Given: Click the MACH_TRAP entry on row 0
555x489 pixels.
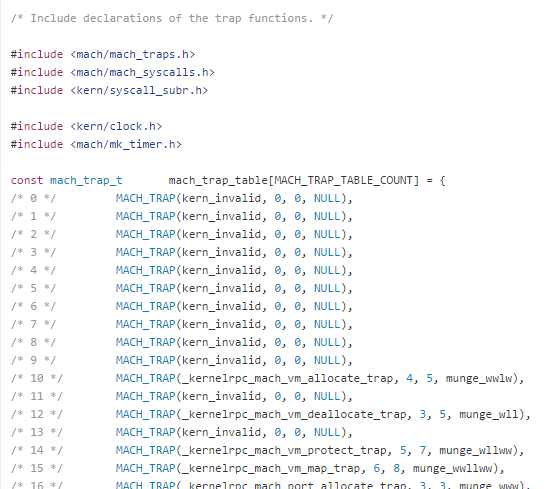Looking at the screenshot, I should 234,198.
